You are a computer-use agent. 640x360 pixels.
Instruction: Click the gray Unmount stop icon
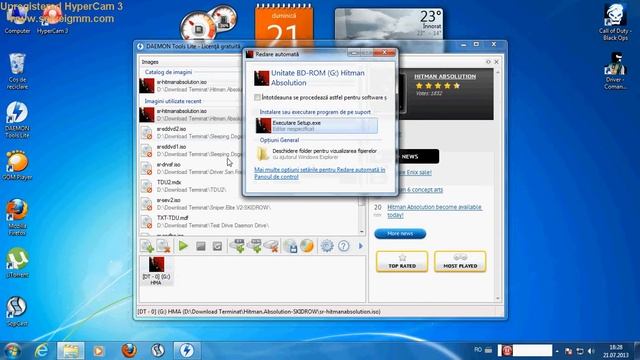tap(200, 246)
